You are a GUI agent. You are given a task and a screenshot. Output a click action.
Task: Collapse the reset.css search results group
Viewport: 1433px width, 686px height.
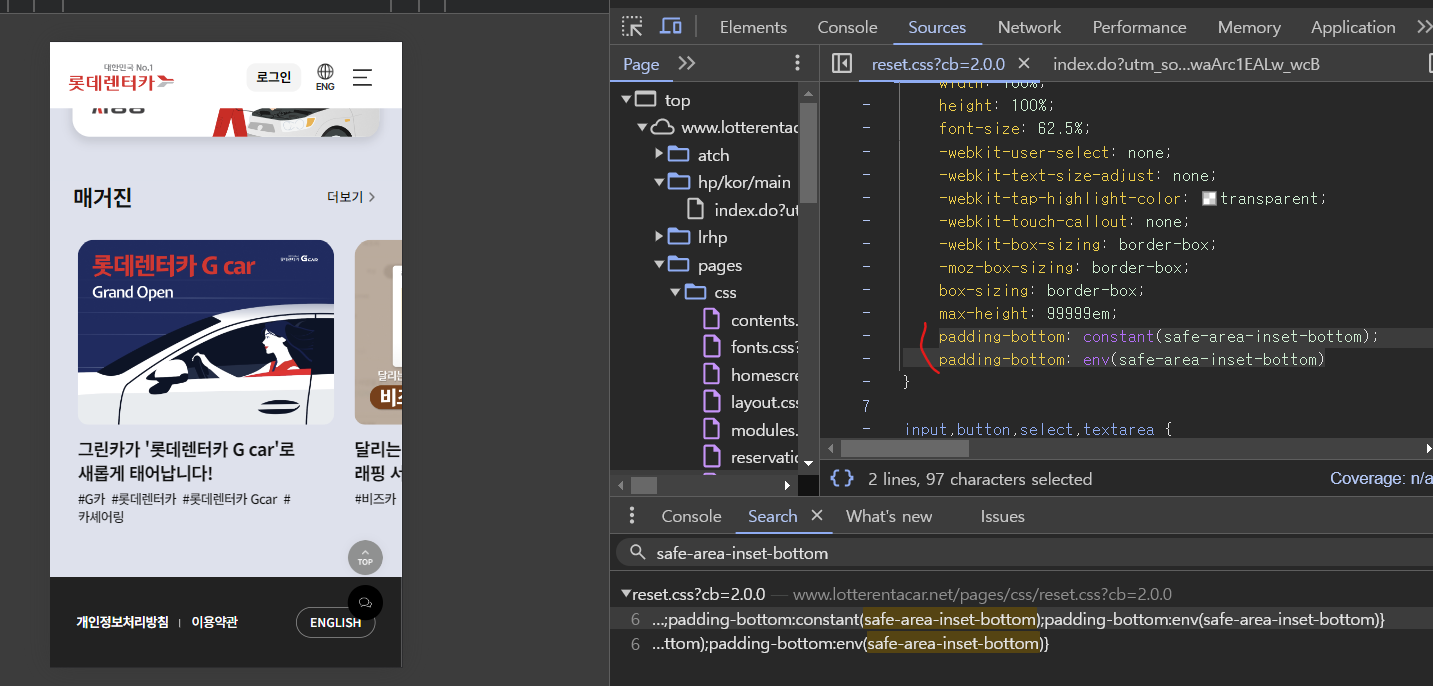point(626,594)
